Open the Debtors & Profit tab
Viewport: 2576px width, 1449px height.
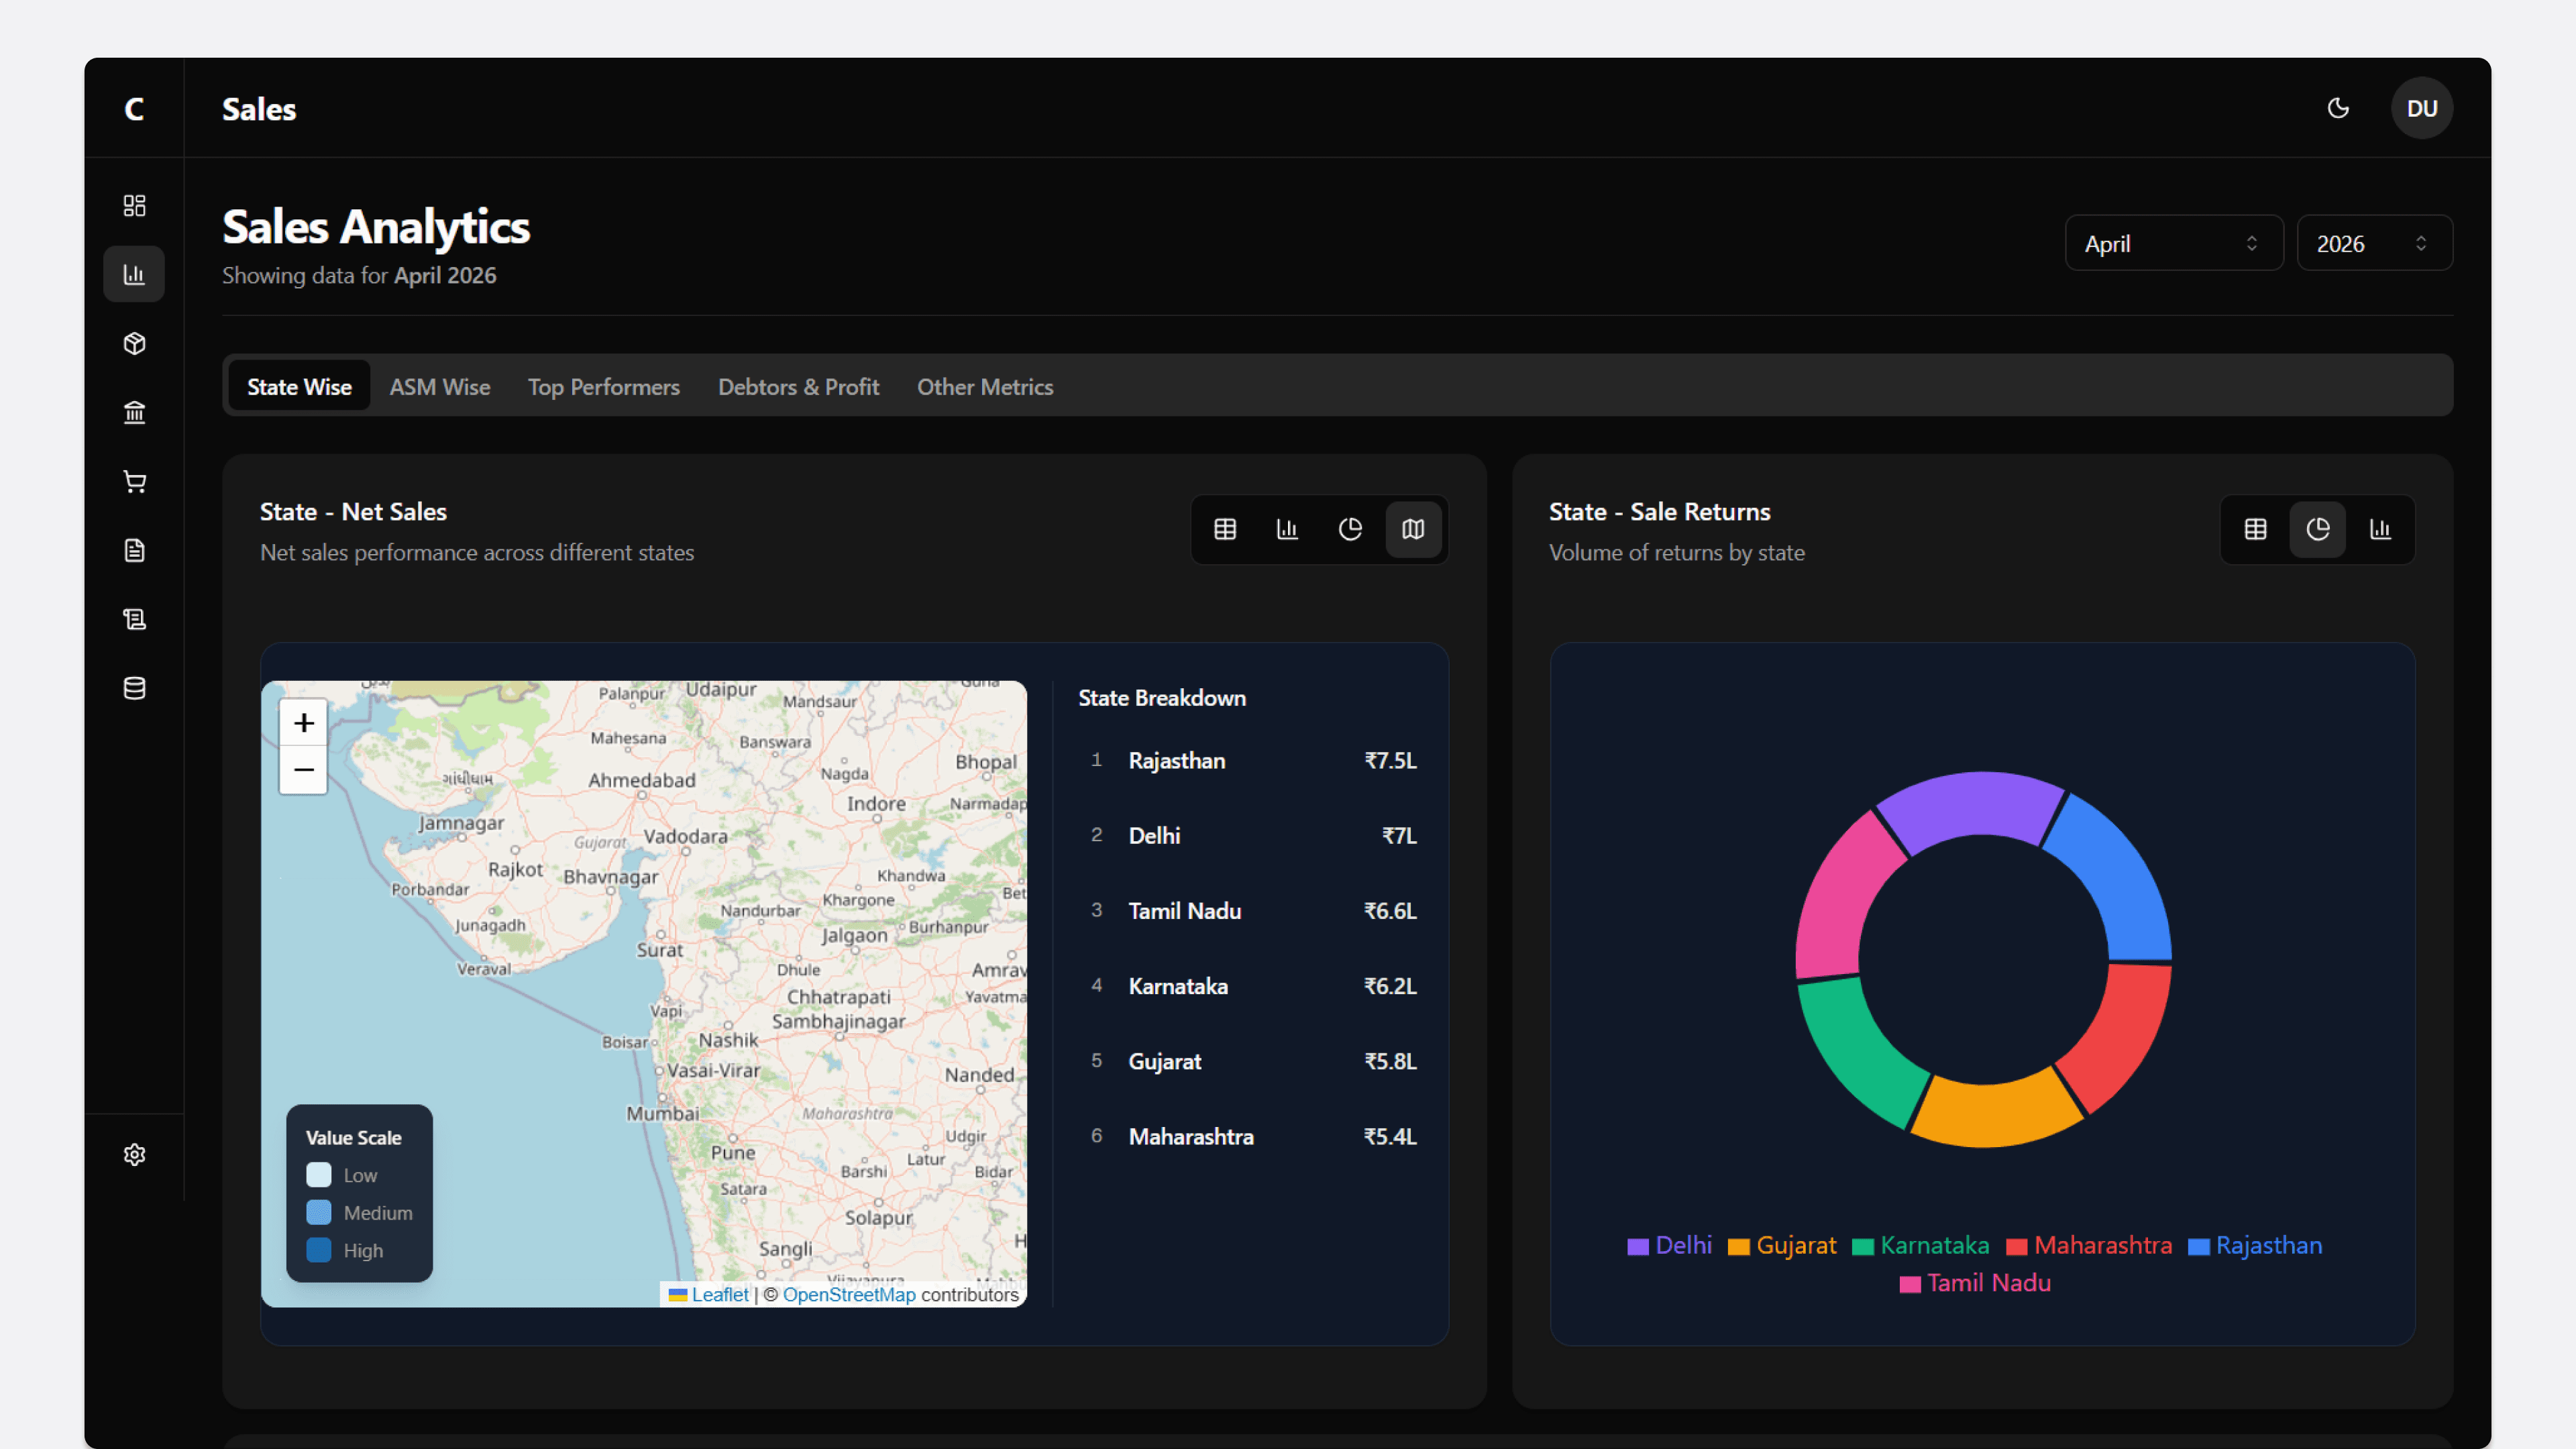coord(798,386)
